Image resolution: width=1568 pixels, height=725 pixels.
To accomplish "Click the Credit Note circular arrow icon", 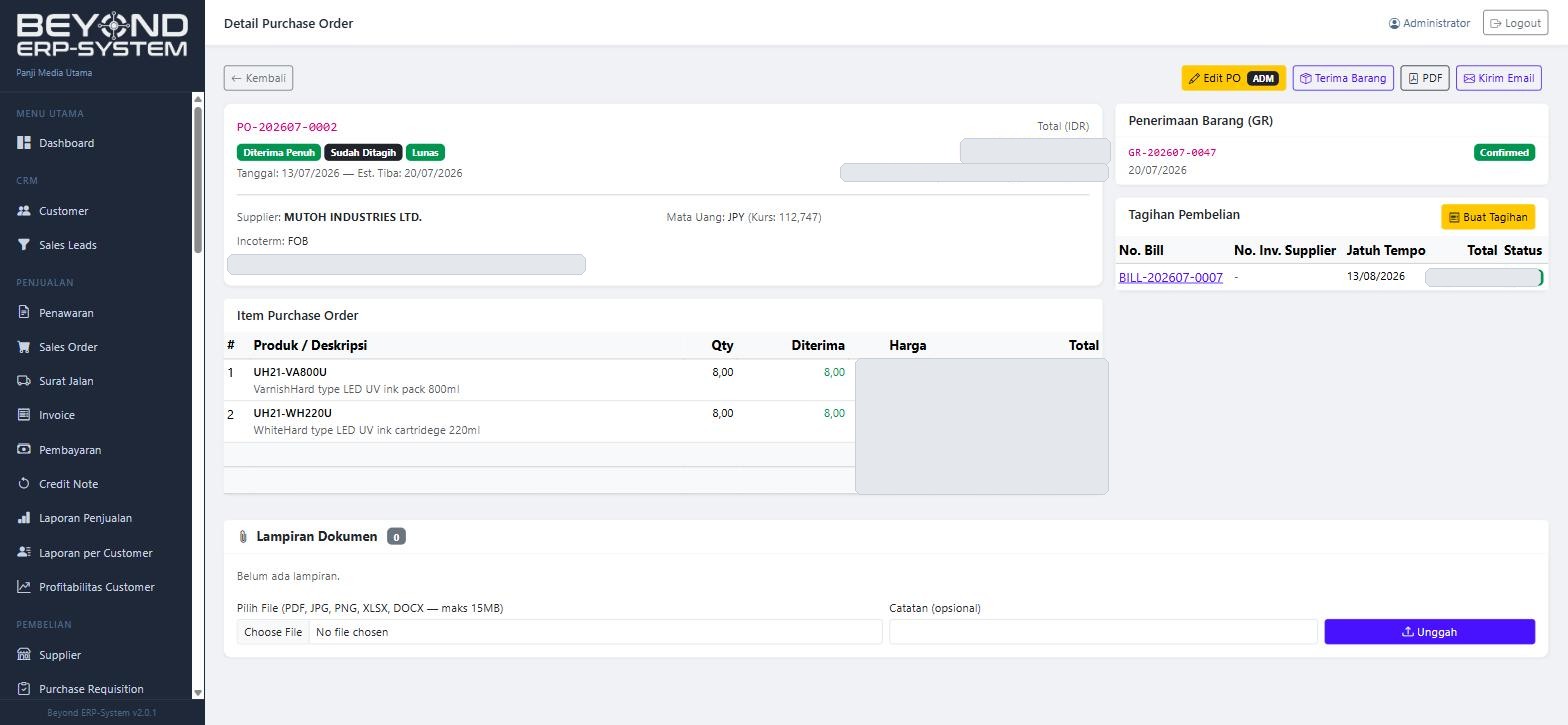I will (24, 484).
